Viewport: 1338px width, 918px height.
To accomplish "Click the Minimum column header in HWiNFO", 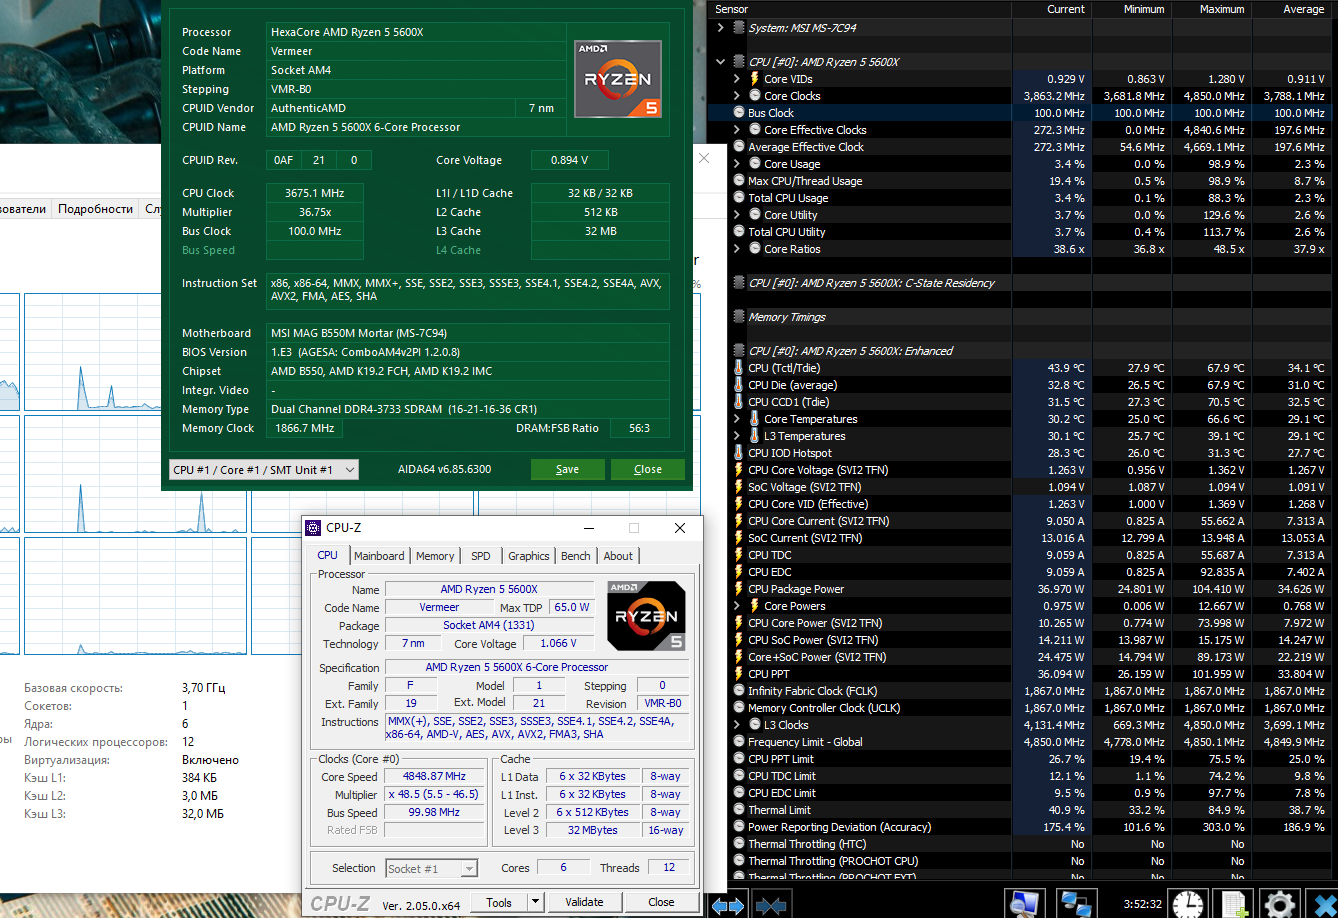I will tap(1132, 9).
